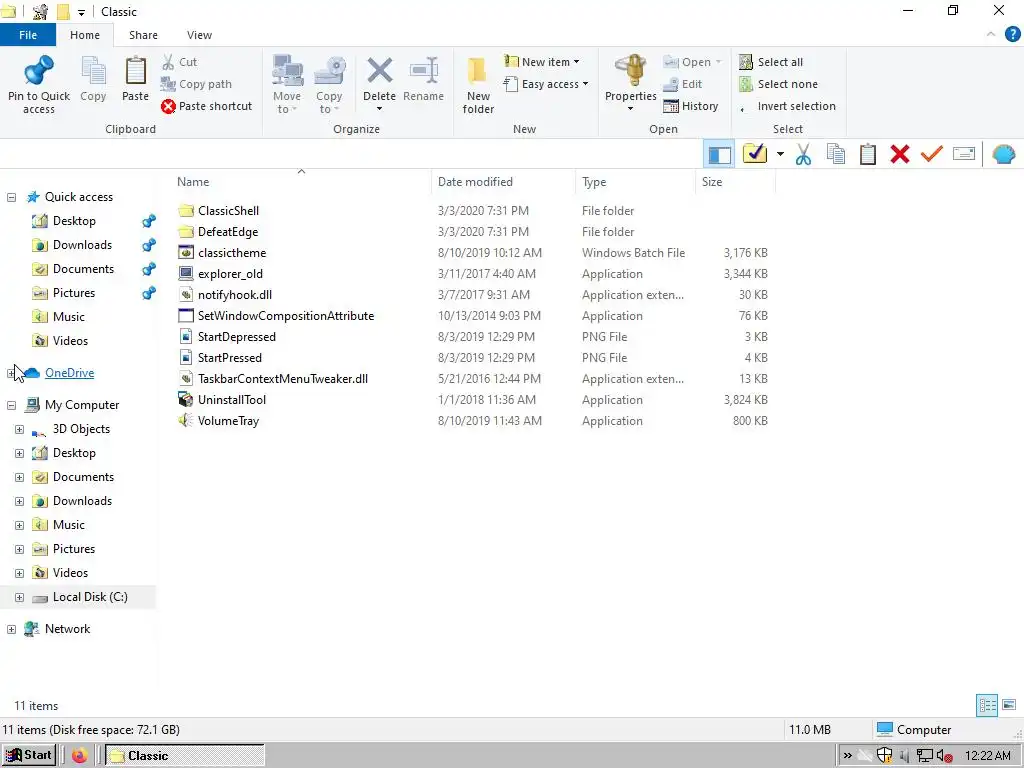Image resolution: width=1024 pixels, height=768 pixels.
Task: Click the rename field toolbar icon
Action: [964, 155]
